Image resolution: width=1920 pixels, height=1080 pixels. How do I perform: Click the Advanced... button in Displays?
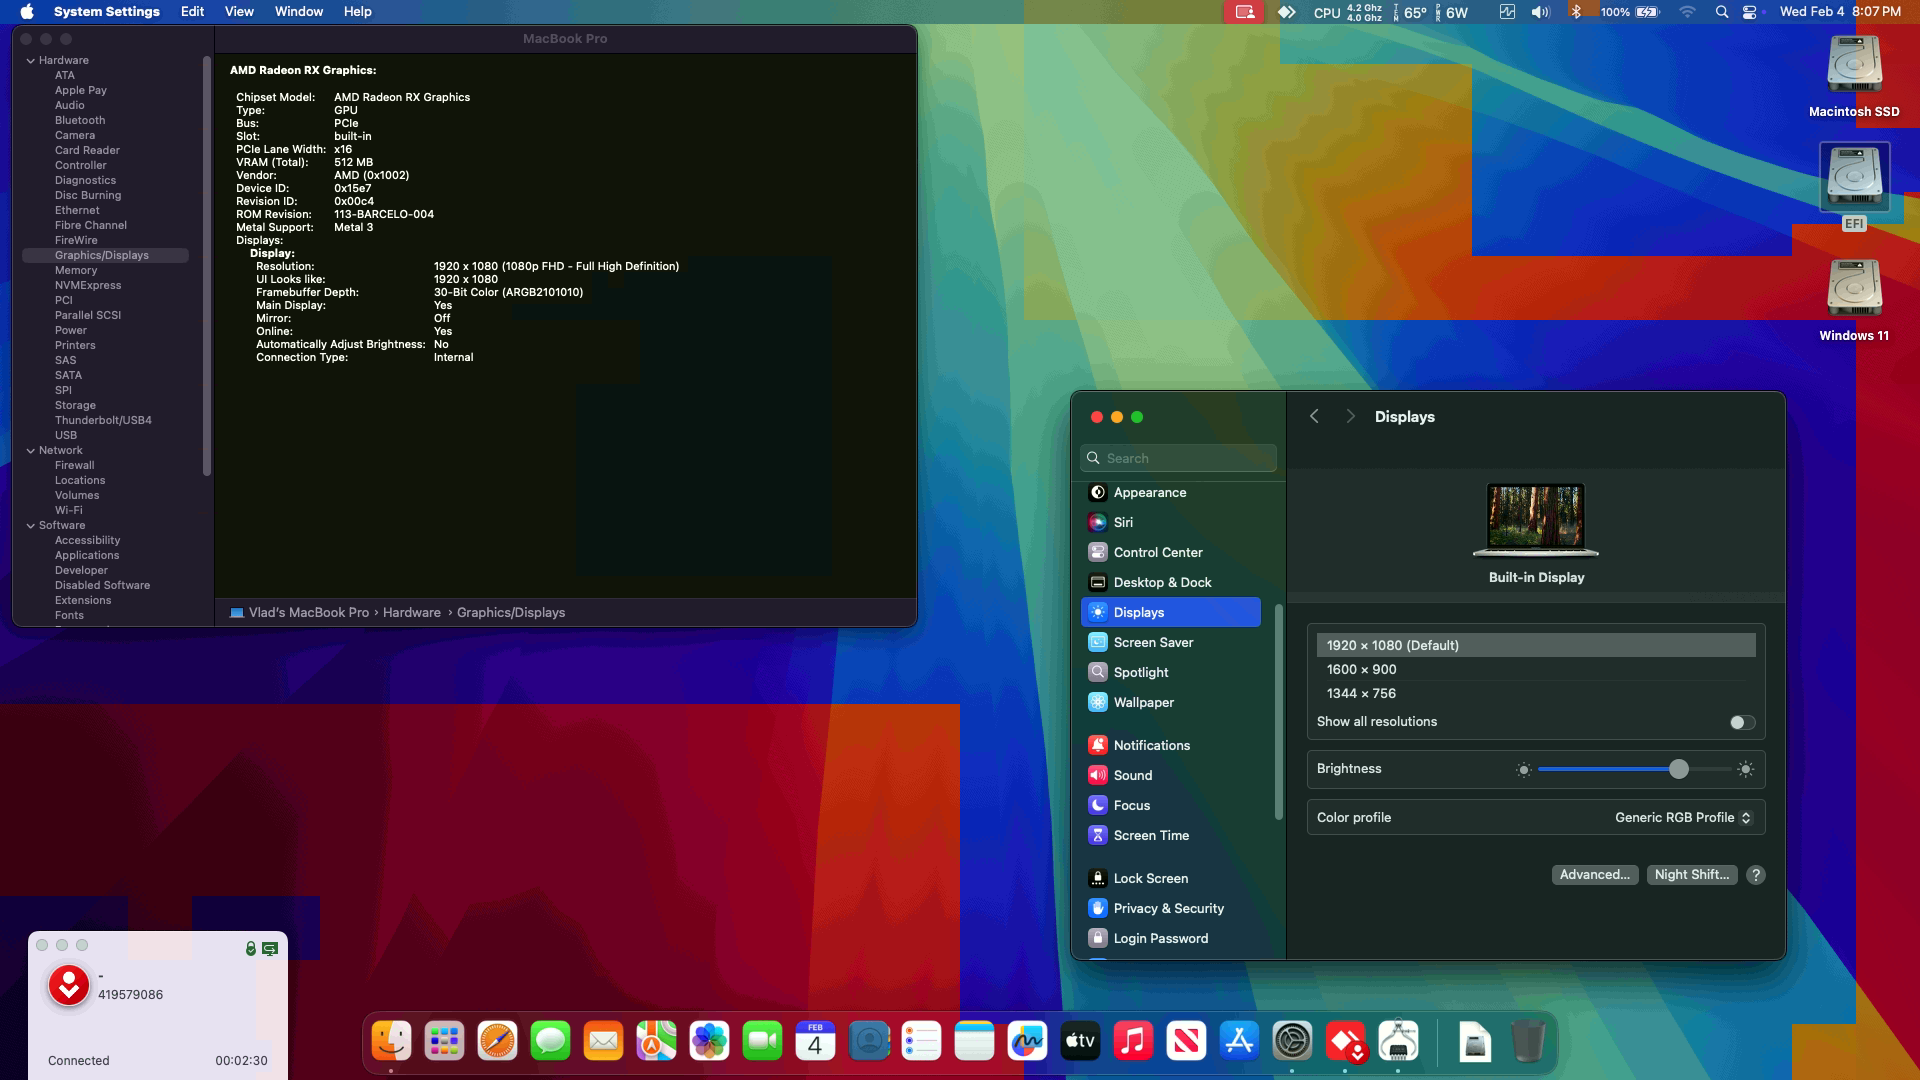click(1595, 875)
